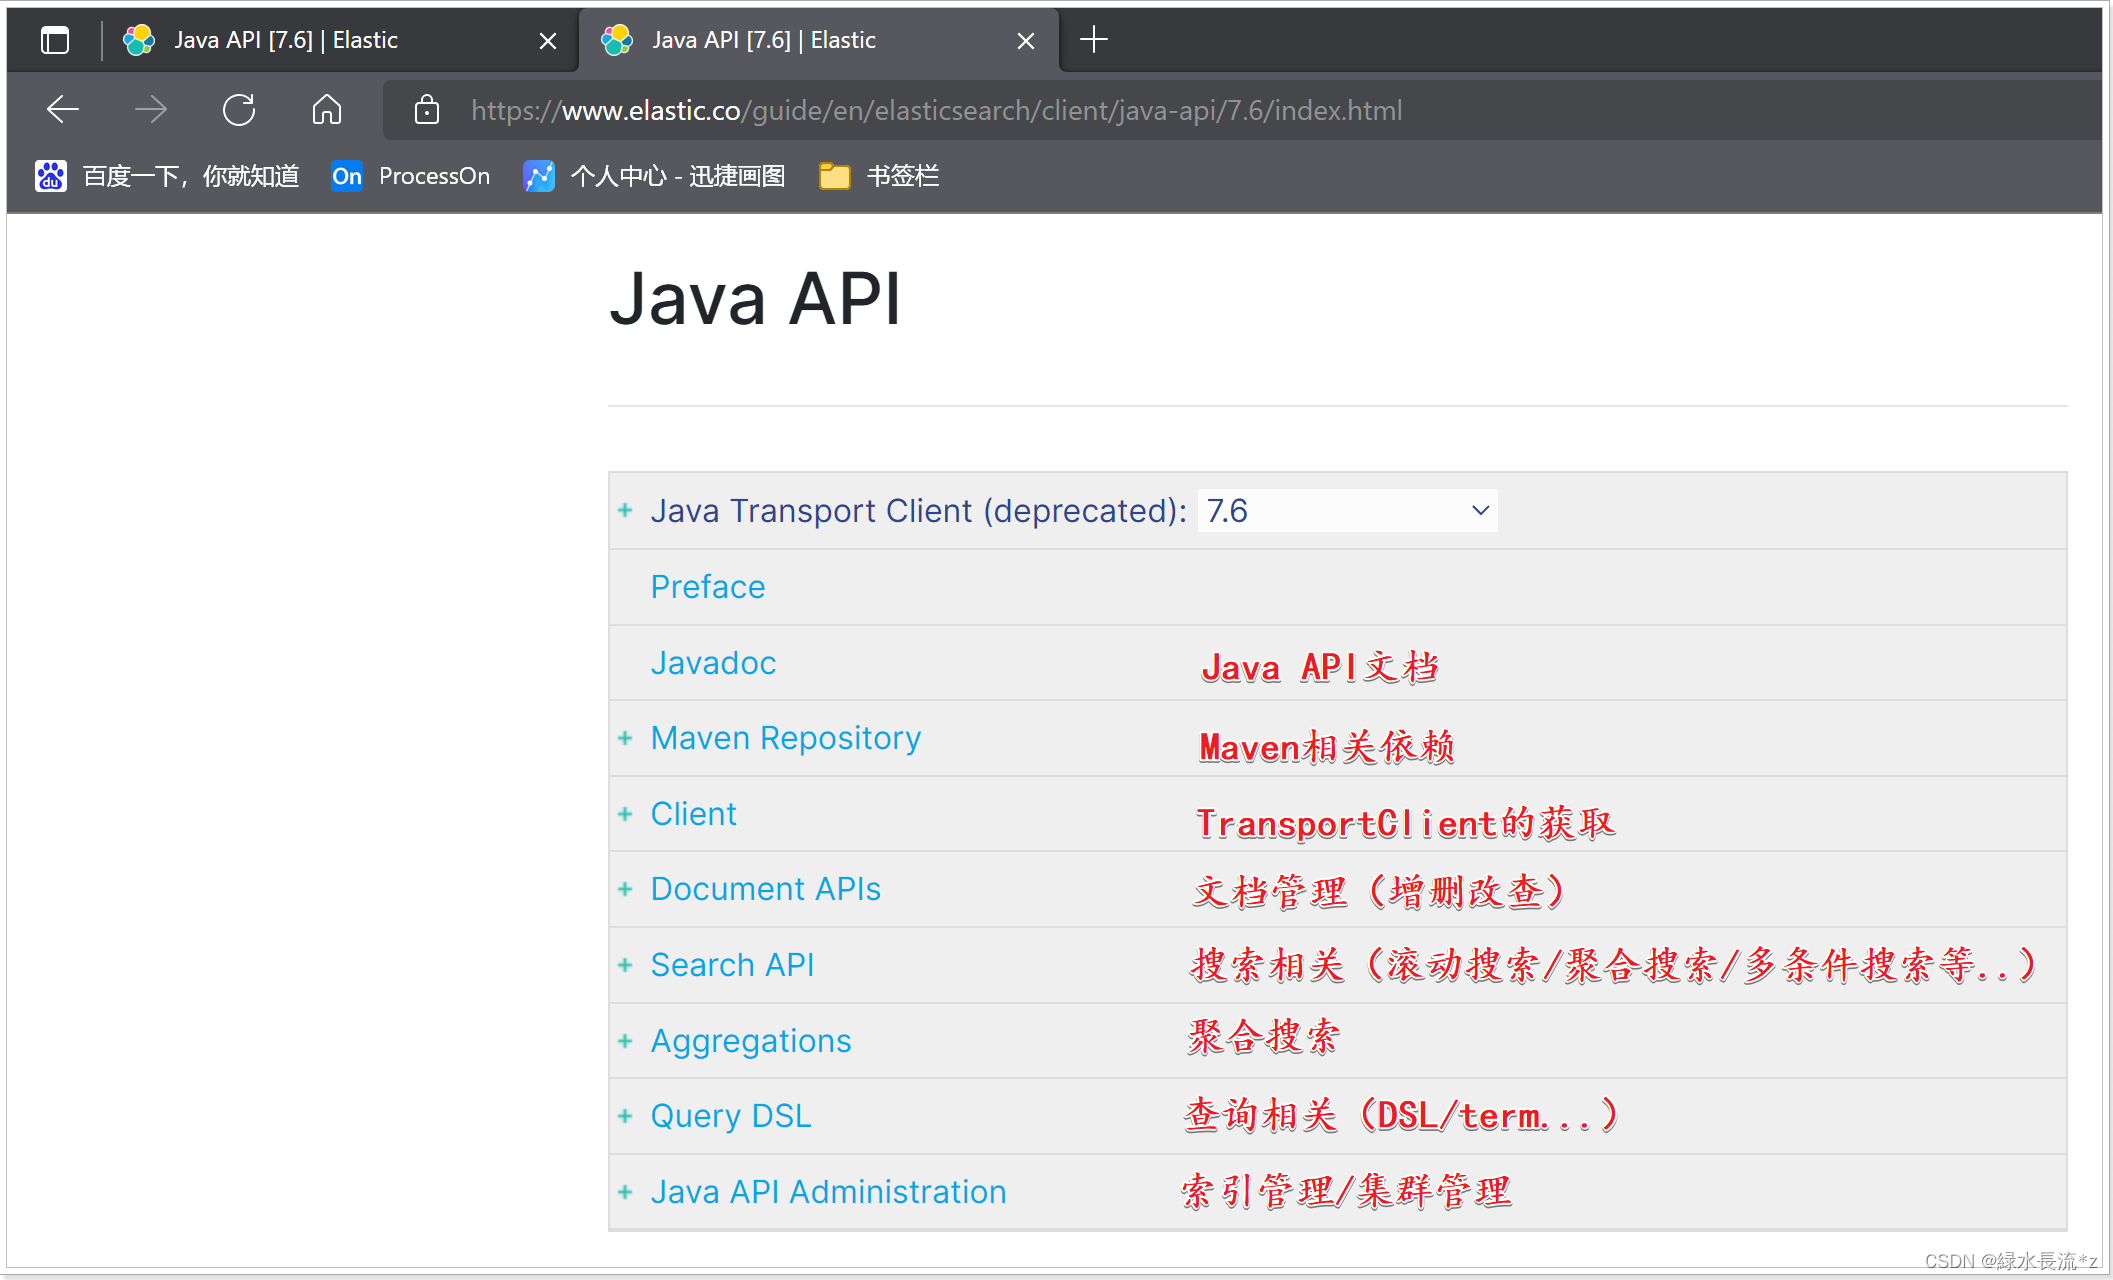Open the Java Transport Client (deprecated) link
The height and width of the screenshot is (1280, 2113).
click(x=918, y=511)
